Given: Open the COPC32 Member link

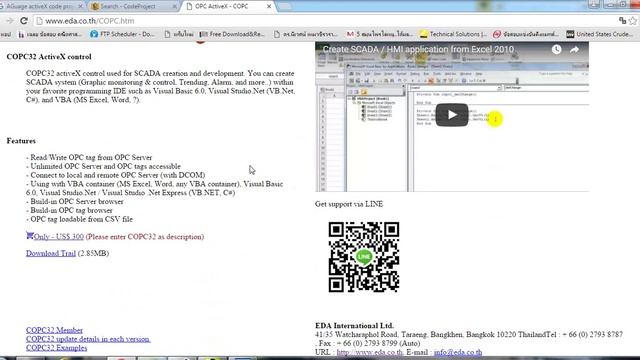Looking at the screenshot, I should (54, 330).
